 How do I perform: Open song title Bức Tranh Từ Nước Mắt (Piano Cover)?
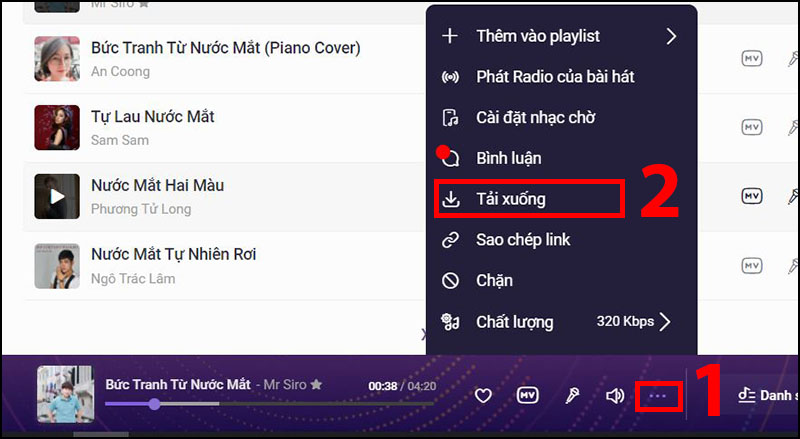coord(226,48)
